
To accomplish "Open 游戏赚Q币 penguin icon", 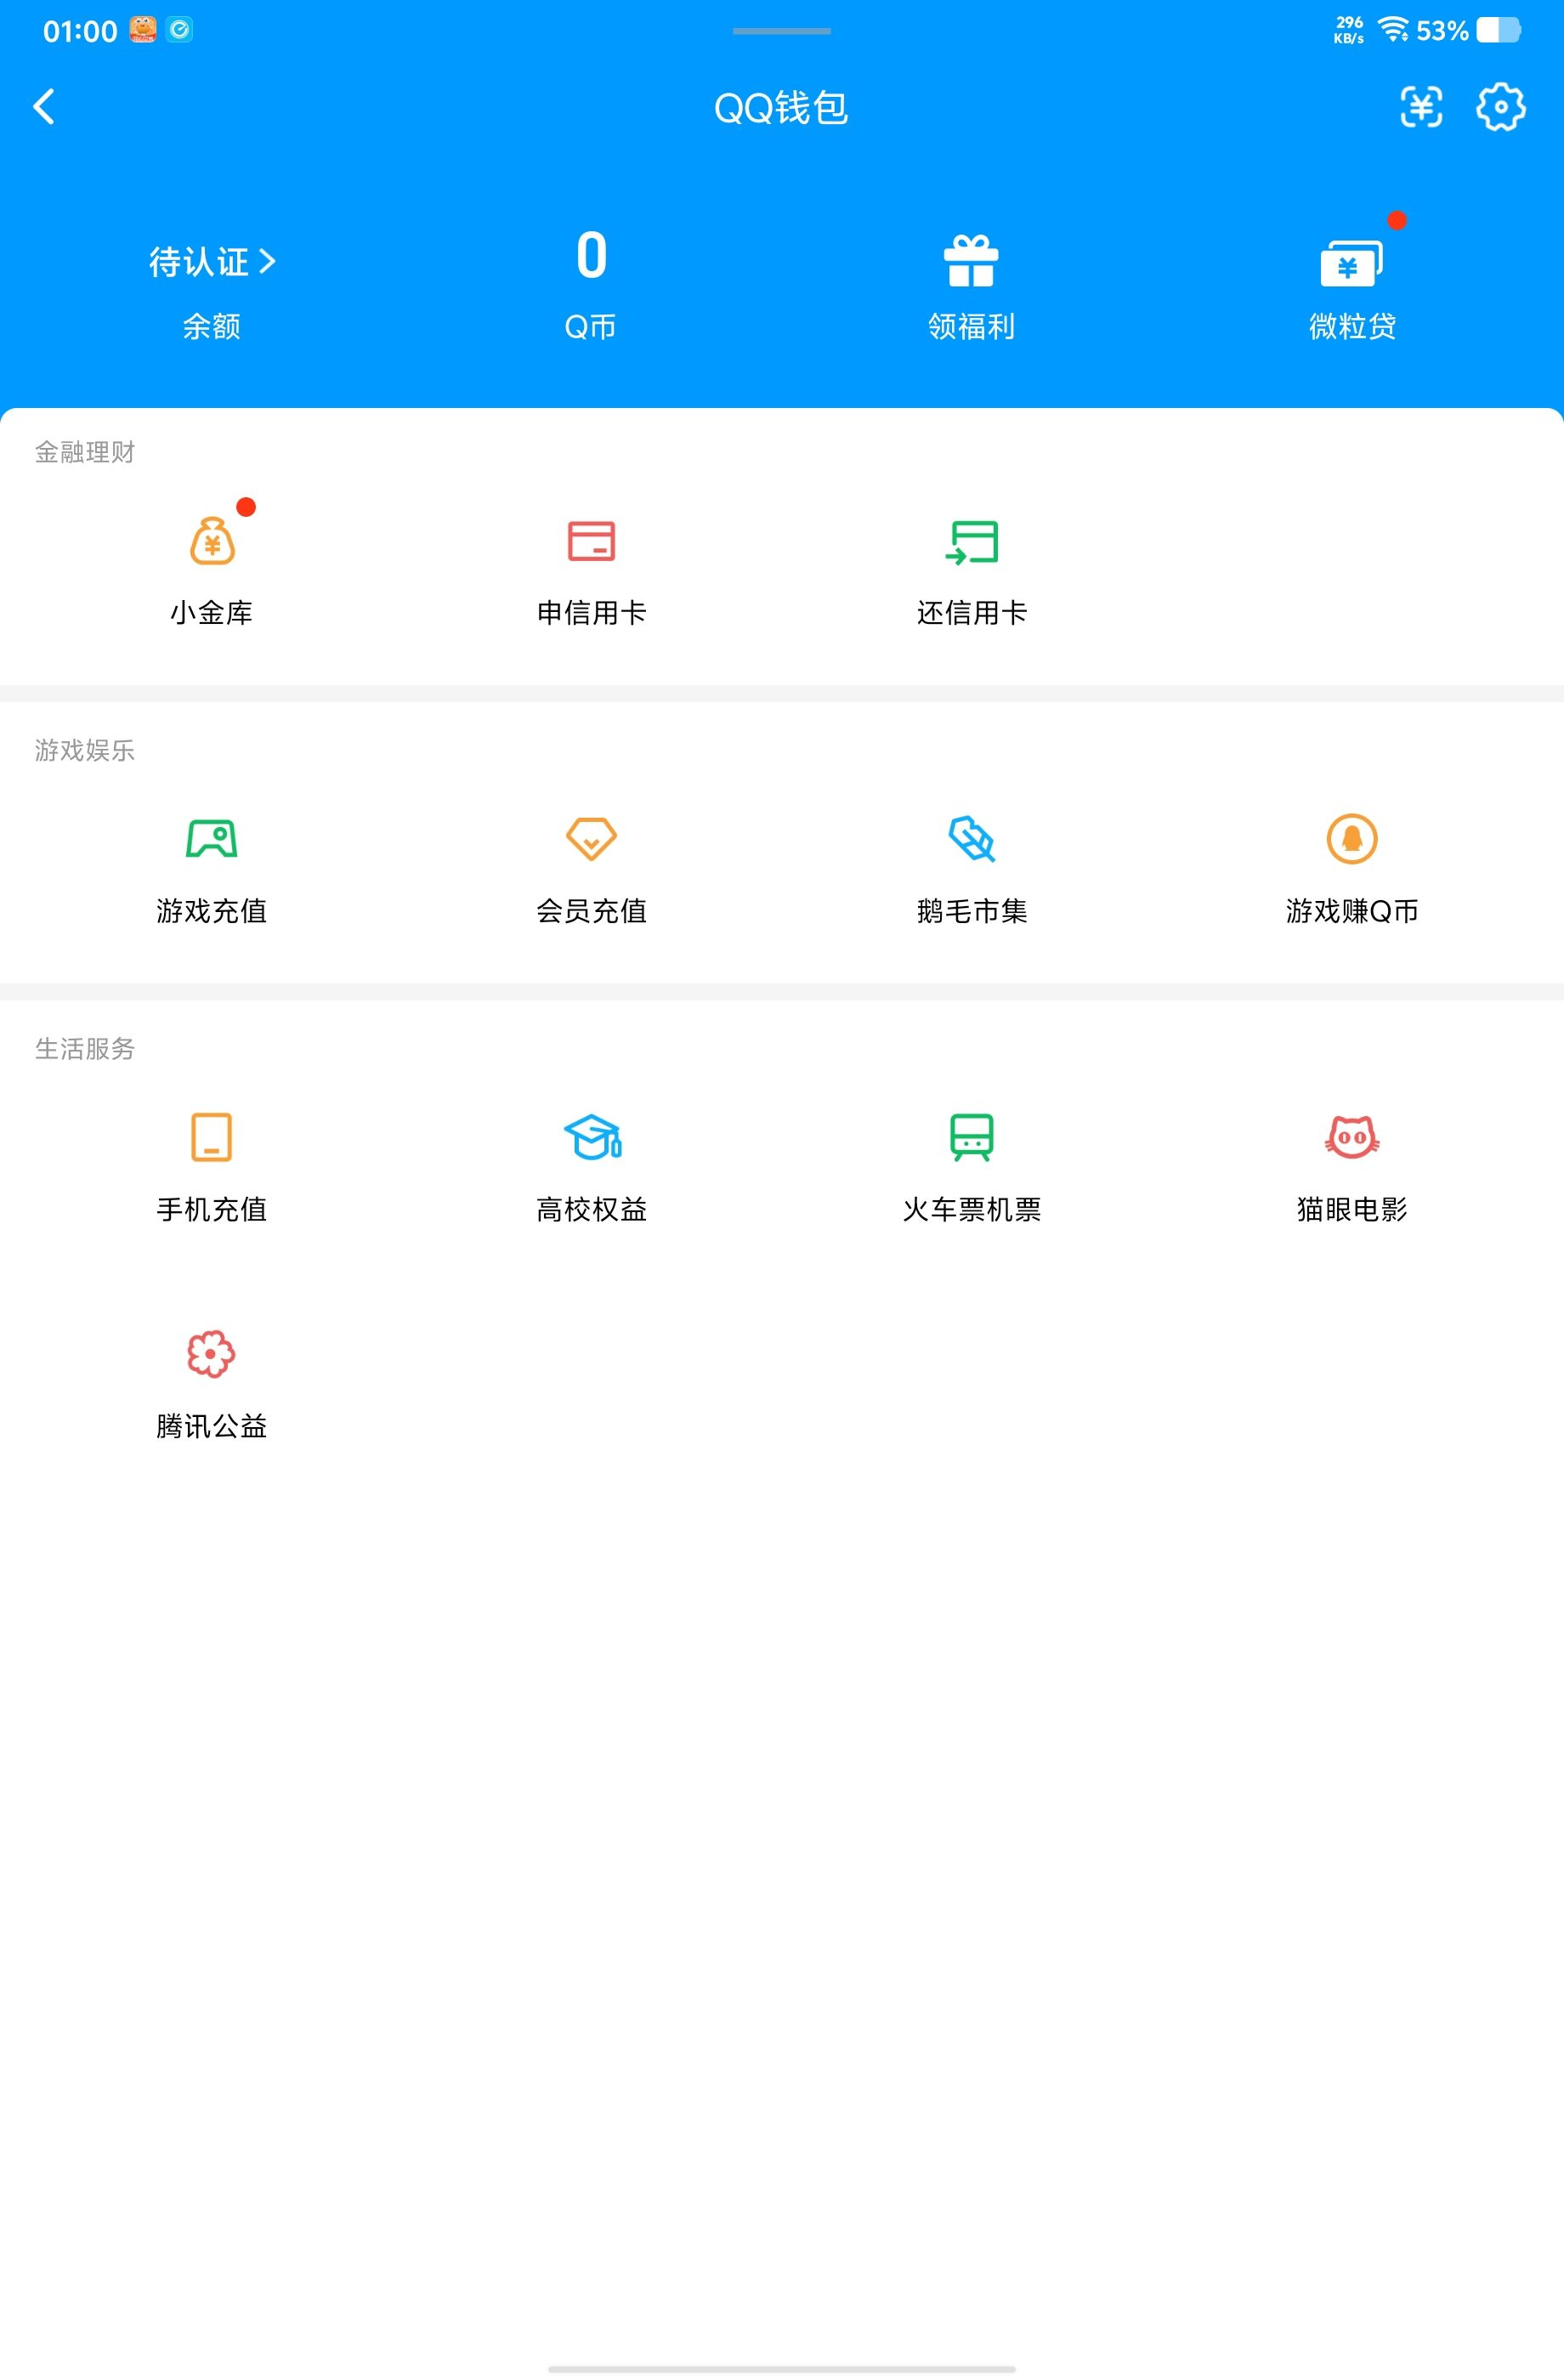I will click(1352, 839).
